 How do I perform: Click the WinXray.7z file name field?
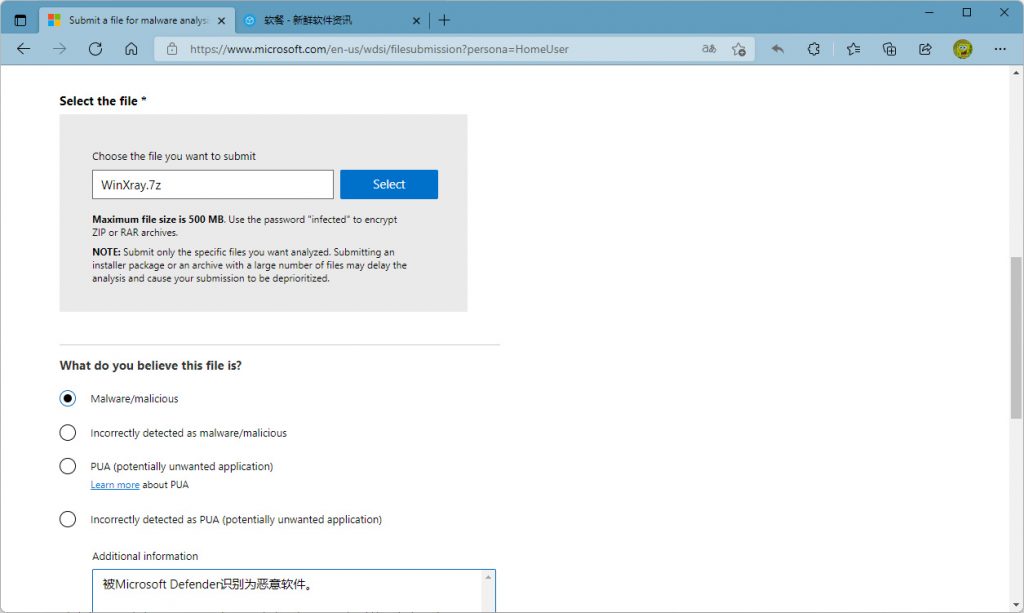pos(212,184)
